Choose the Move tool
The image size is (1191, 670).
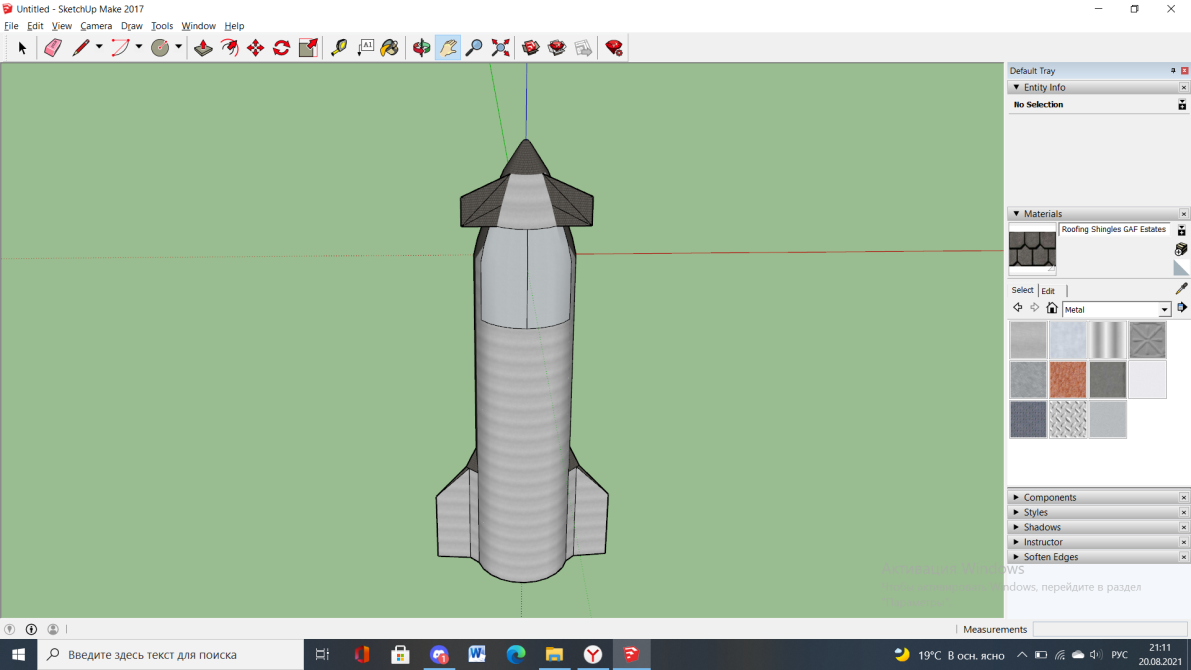click(x=256, y=48)
